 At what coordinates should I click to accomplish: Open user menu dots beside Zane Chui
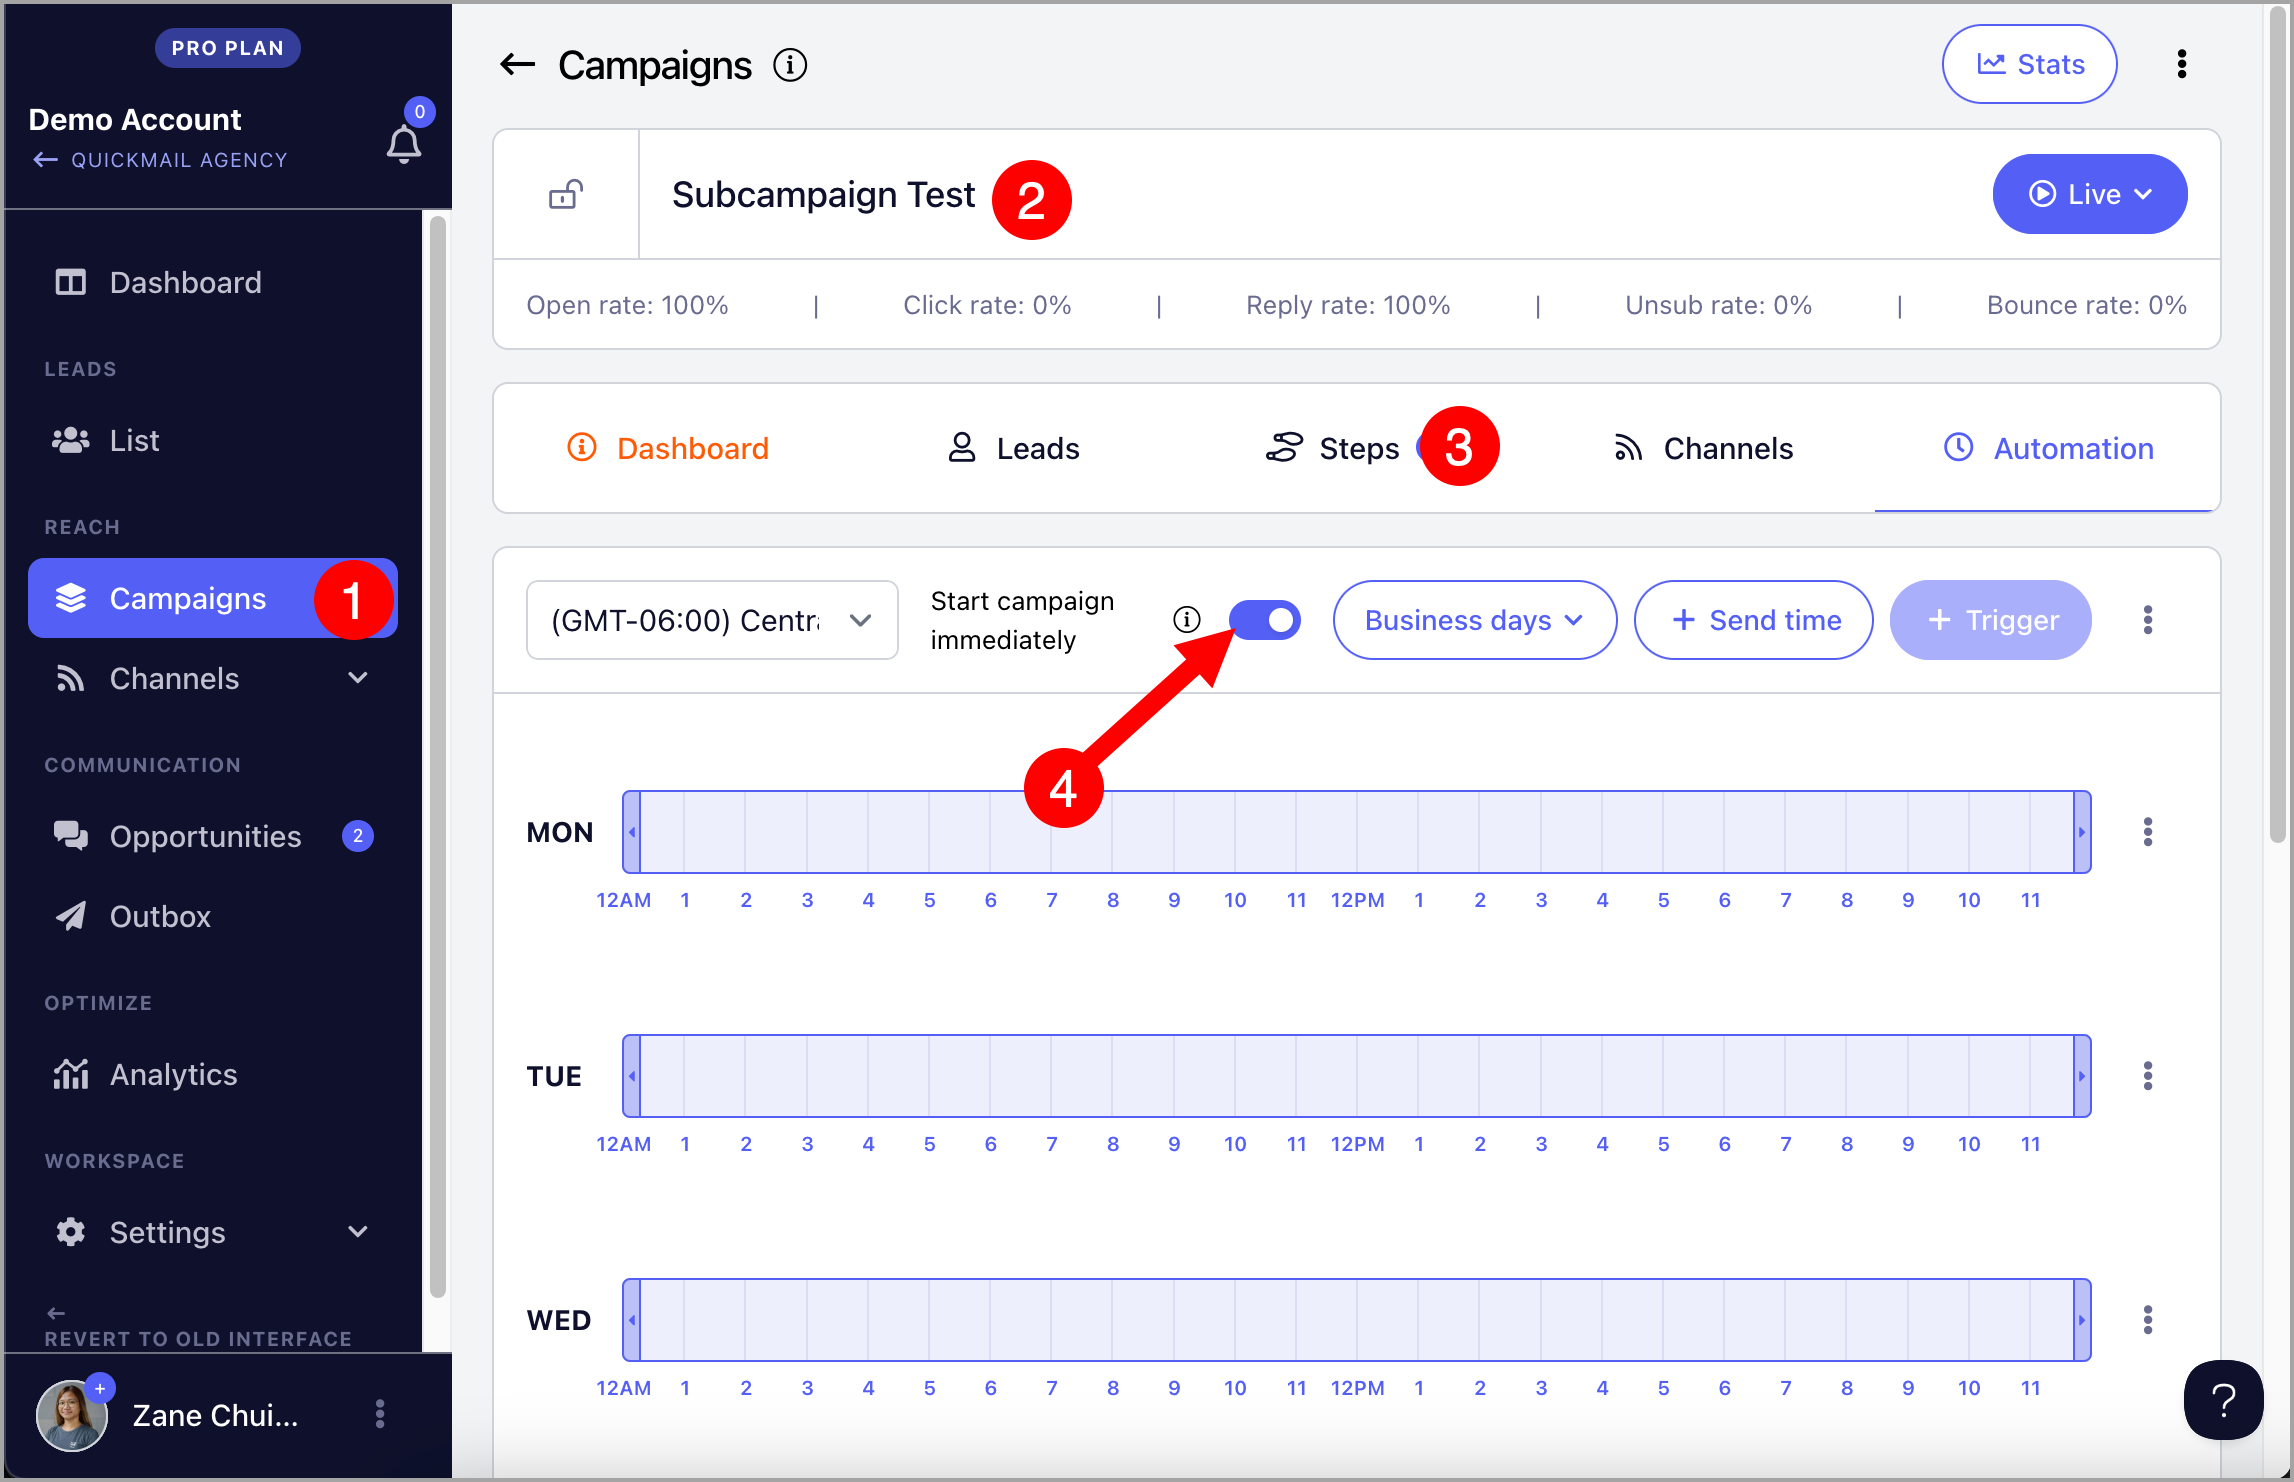pyautogui.click(x=380, y=1414)
